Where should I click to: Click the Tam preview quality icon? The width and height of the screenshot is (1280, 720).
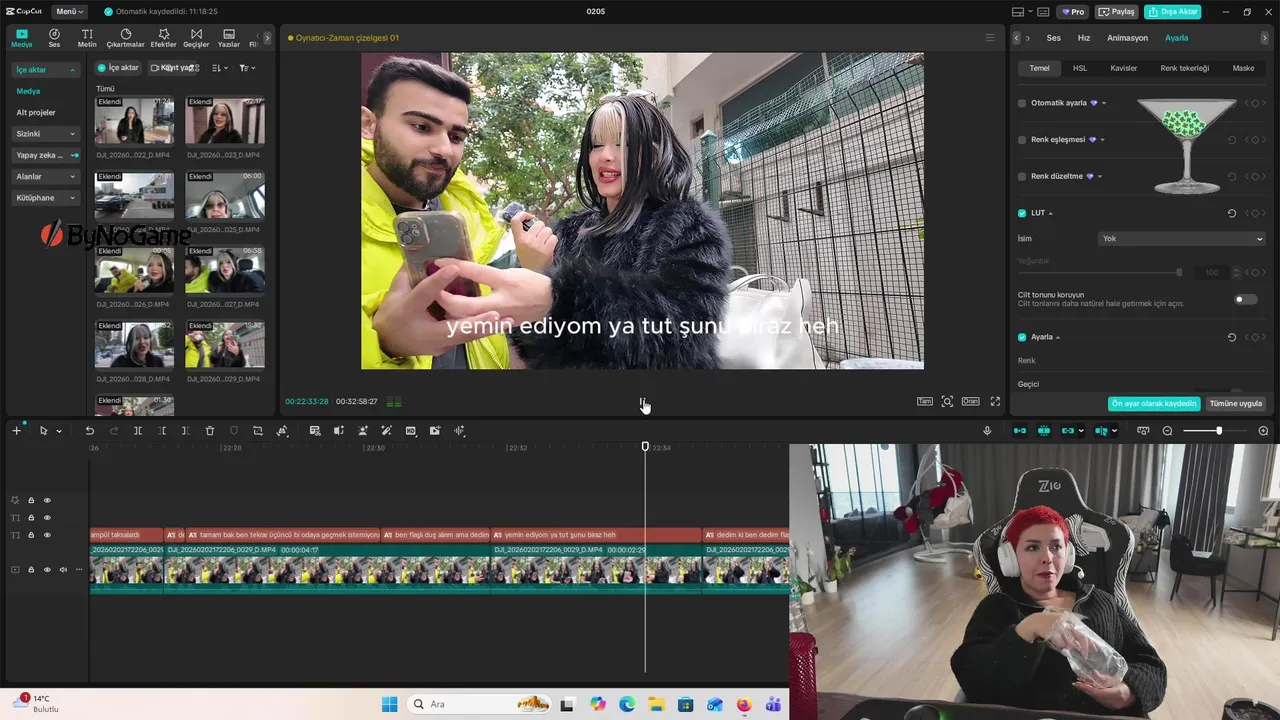[x=925, y=401]
